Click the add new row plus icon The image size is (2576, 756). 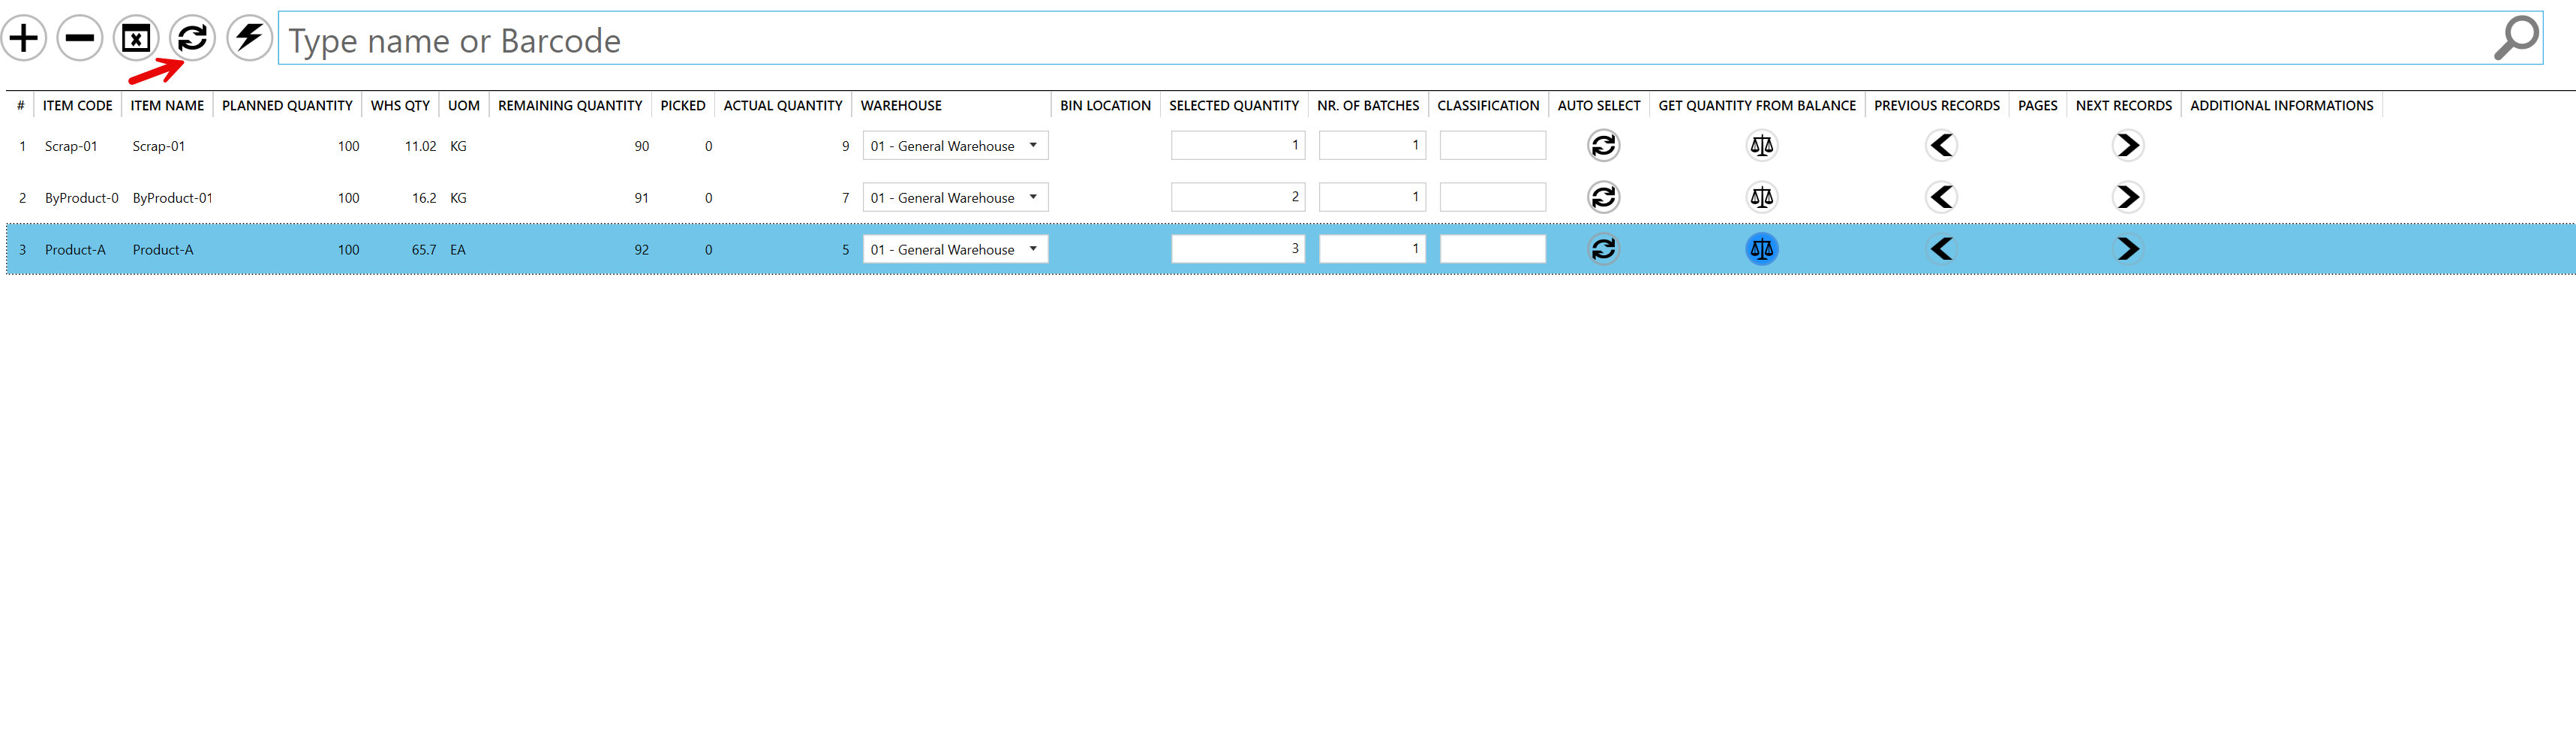click(x=23, y=38)
